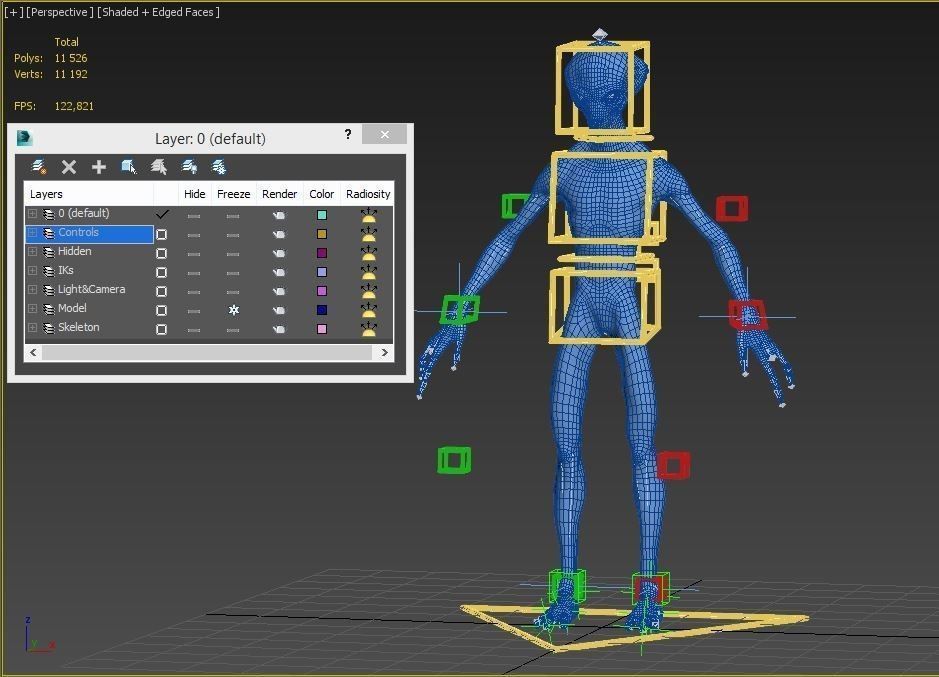Click the Add Selected Objects to Layer icon
The image size is (939, 677).
tap(98, 166)
